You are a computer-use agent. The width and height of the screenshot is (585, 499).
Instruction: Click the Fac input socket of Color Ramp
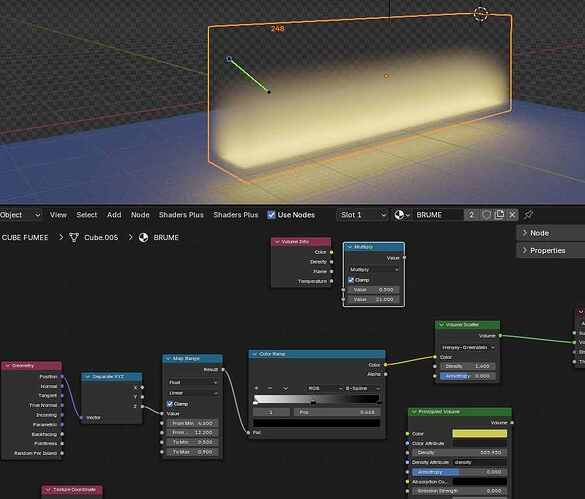tap(248, 433)
